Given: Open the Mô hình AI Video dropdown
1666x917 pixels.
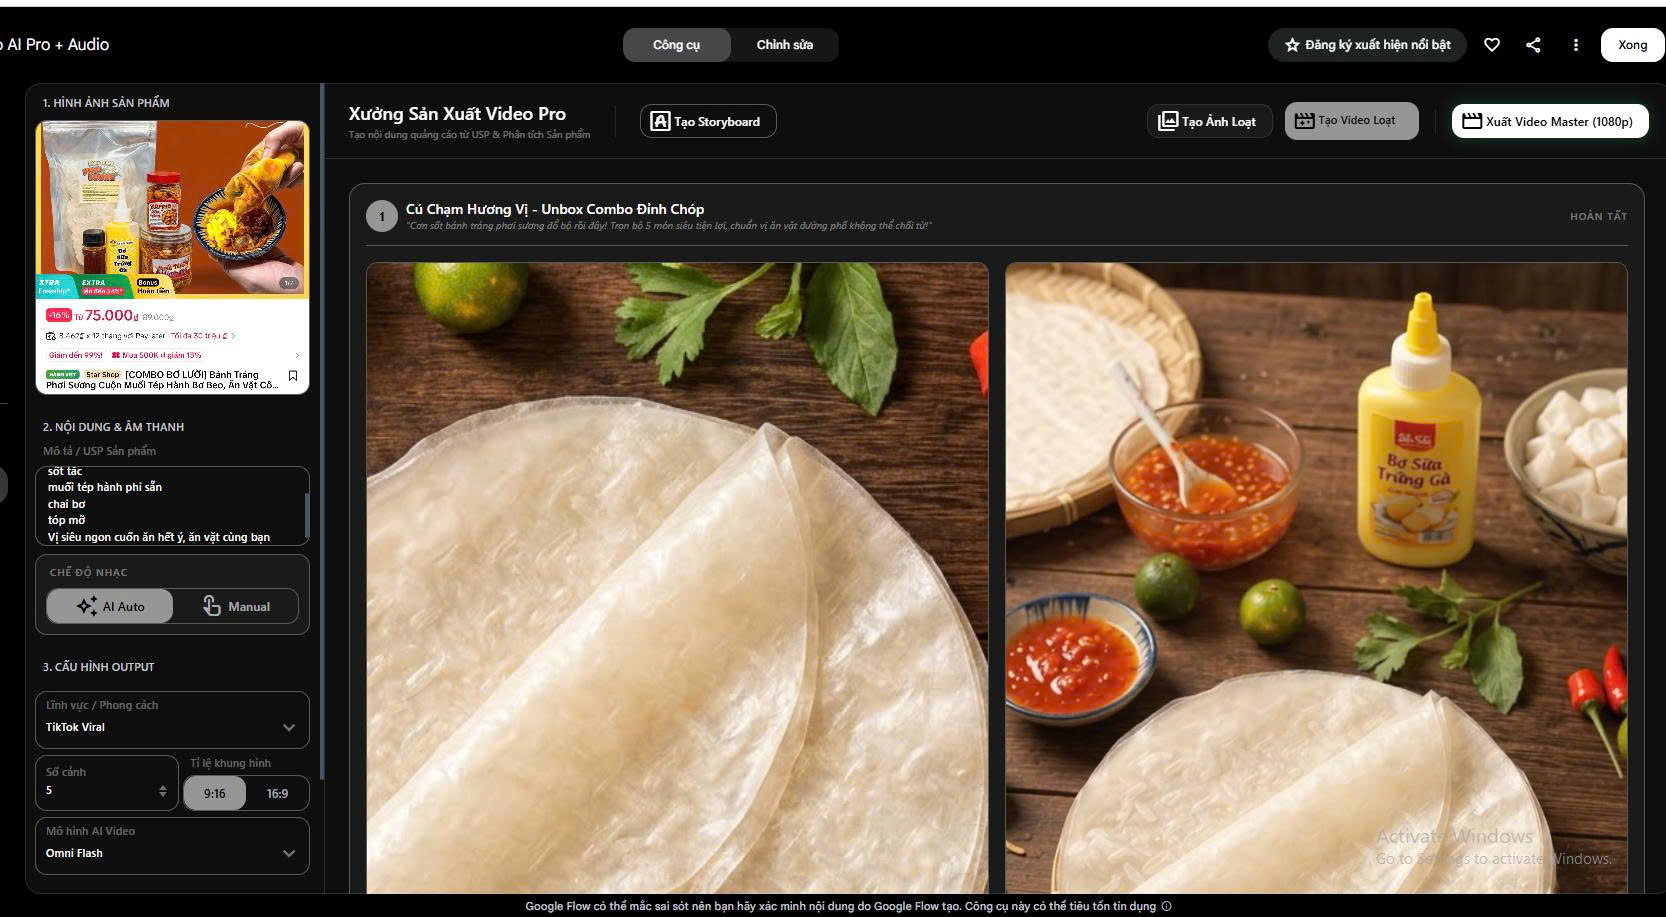Looking at the screenshot, I should tap(172, 845).
